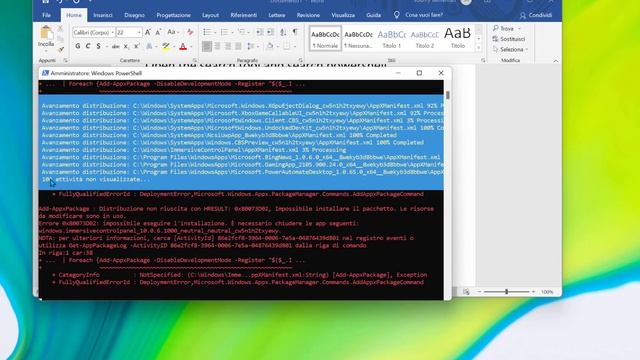This screenshot has width=640, height=360.
Task: Open the font size 22 dropdown
Action: (x=139, y=32)
